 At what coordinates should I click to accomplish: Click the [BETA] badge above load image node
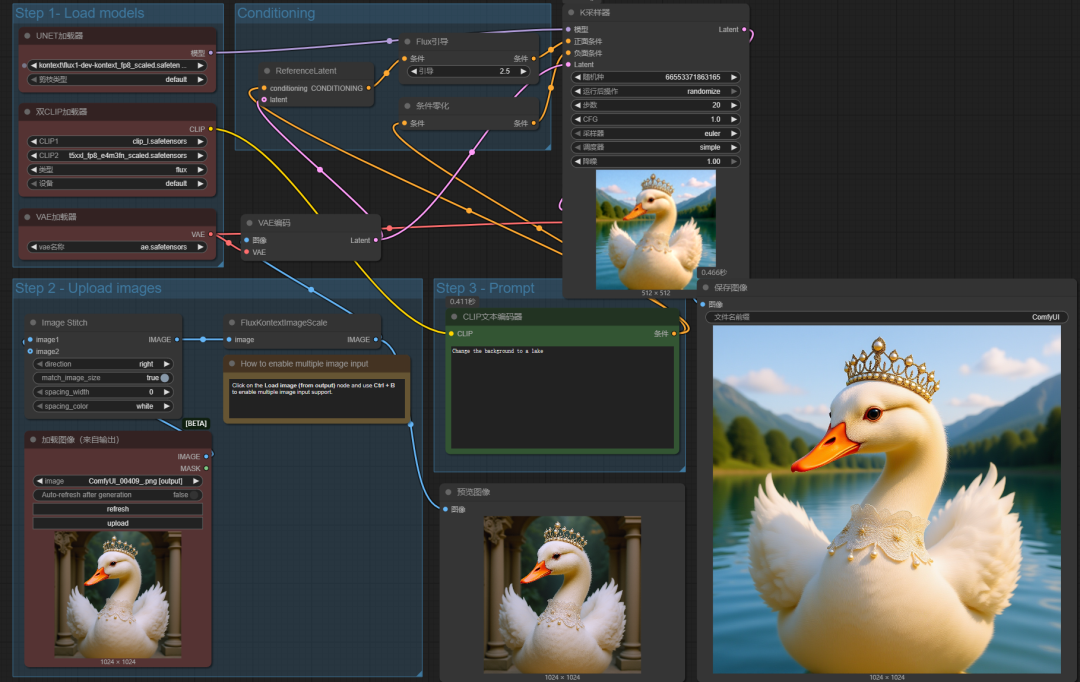coord(196,424)
